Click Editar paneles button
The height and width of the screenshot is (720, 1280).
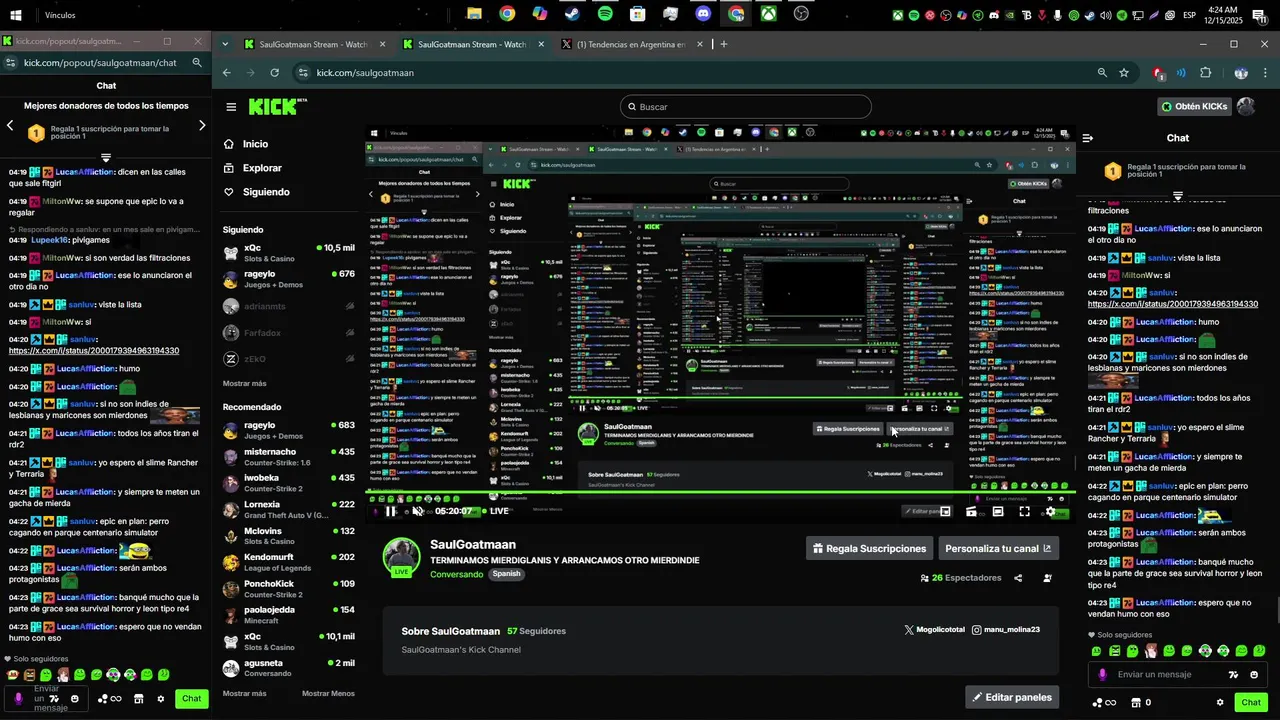1011,697
